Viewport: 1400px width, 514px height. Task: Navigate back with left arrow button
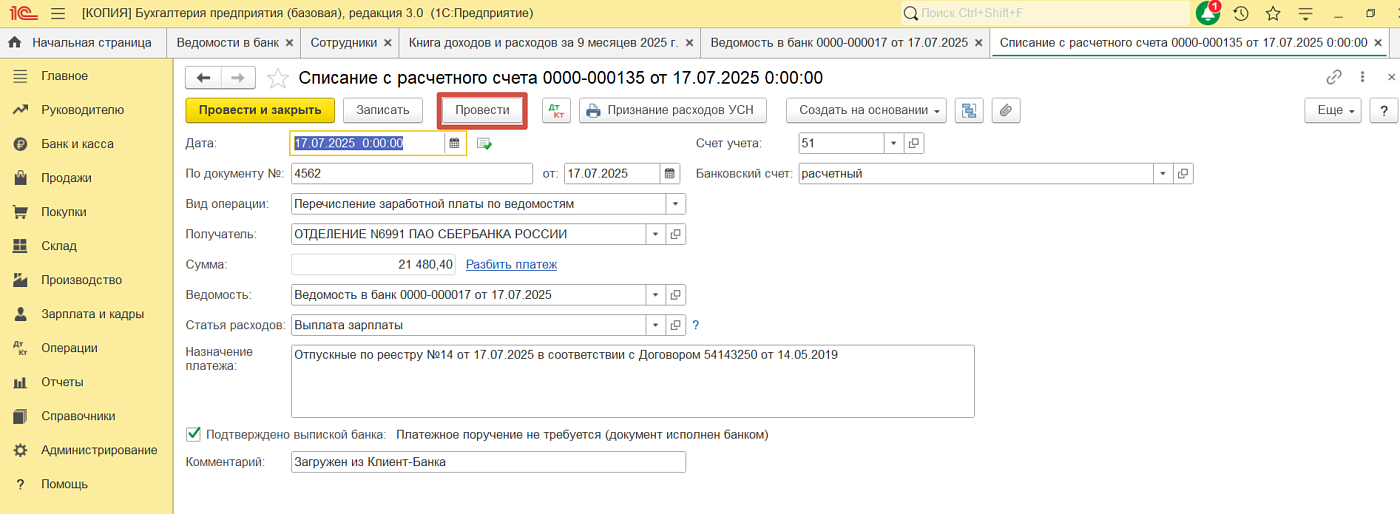tap(204, 78)
